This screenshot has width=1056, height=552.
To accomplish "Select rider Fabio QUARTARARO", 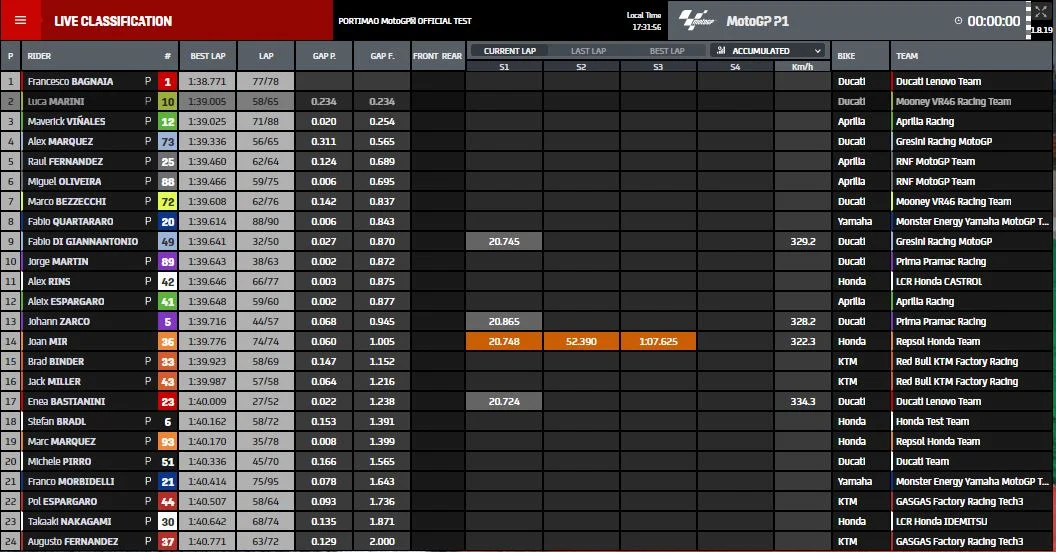I will (x=70, y=221).
